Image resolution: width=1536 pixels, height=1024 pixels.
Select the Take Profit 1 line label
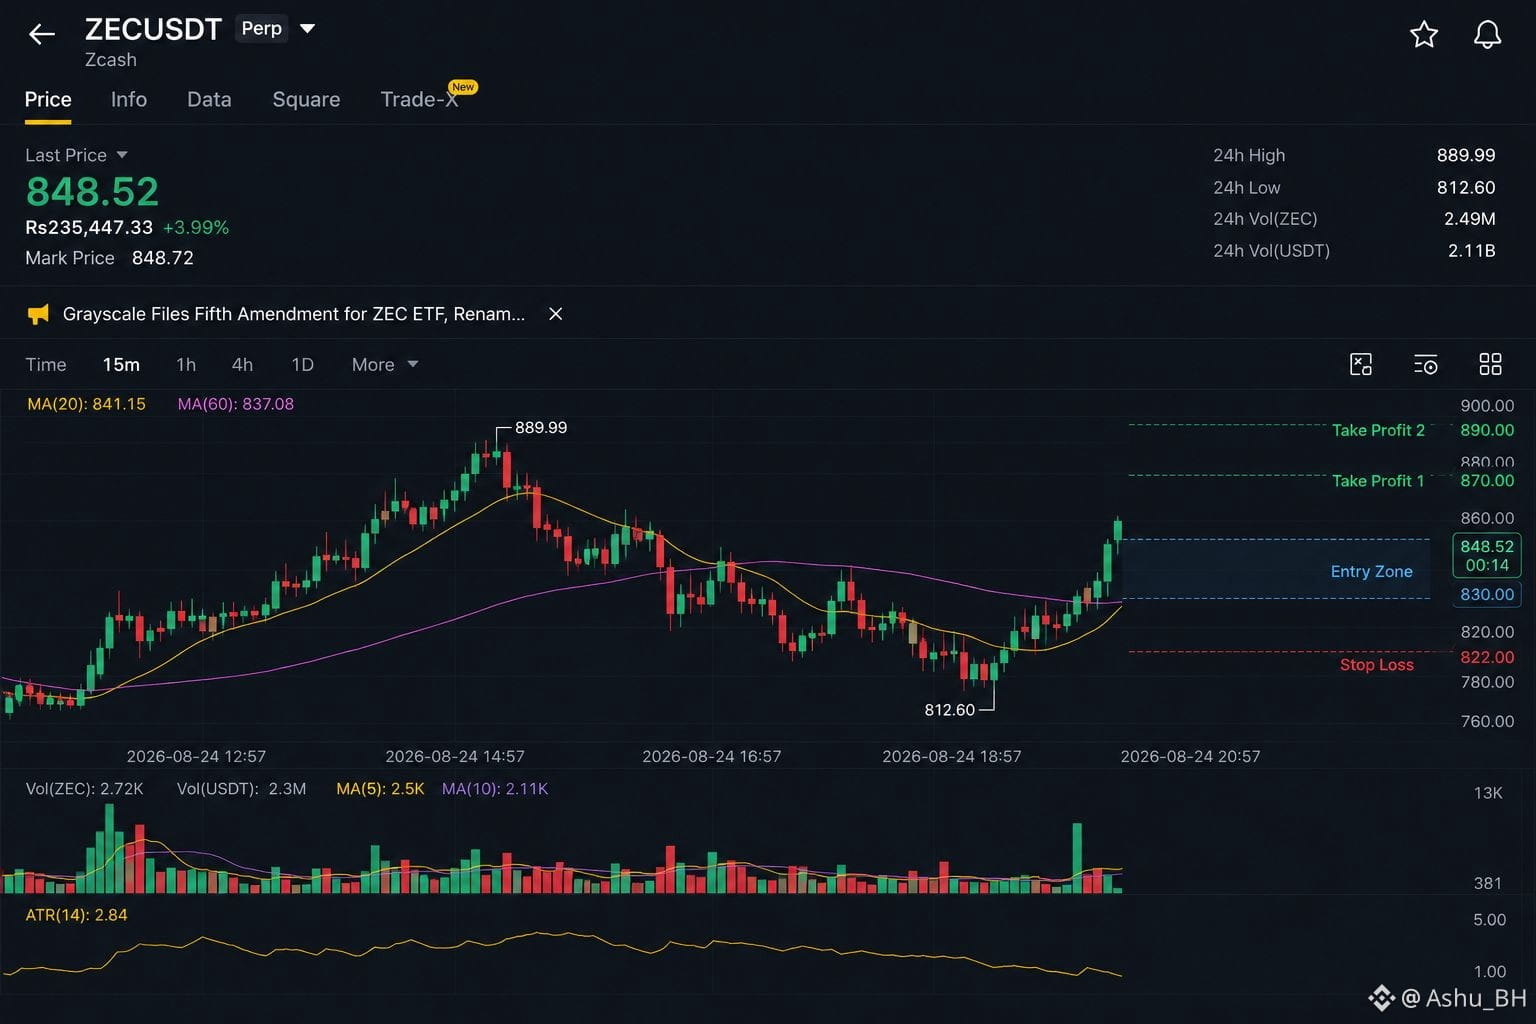tap(1378, 481)
